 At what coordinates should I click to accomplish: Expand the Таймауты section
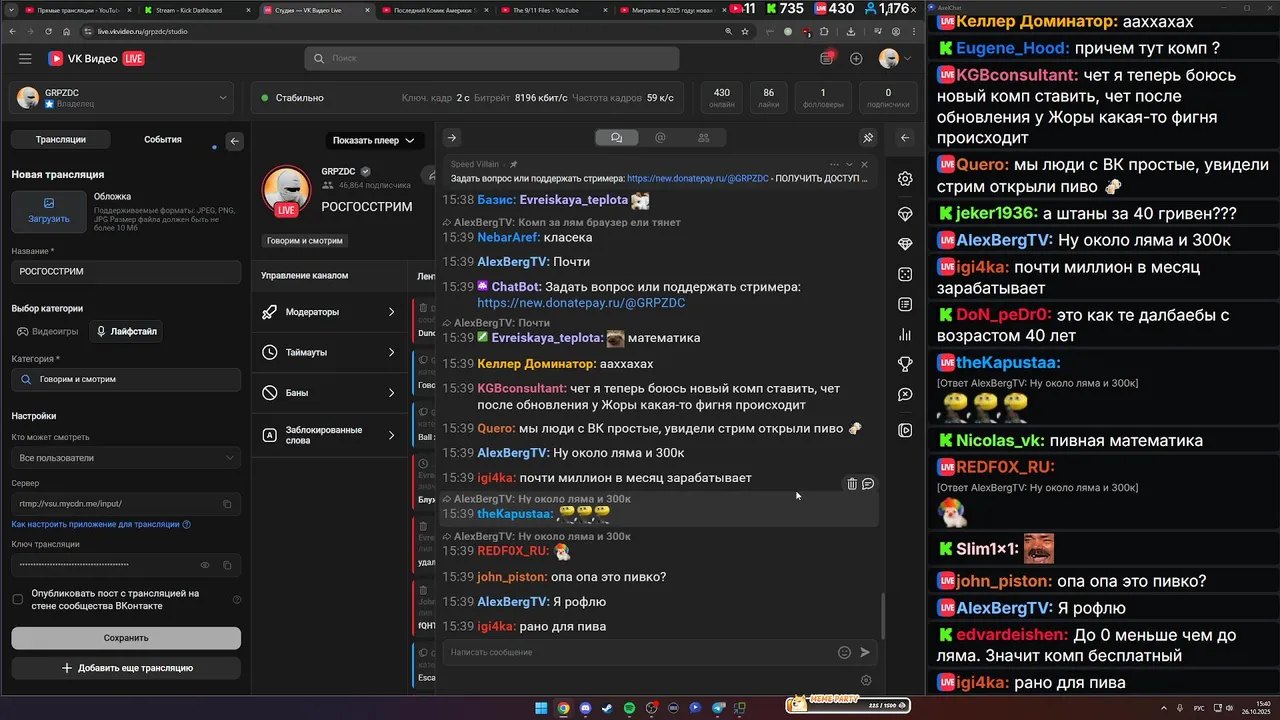pyautogui.click(x=330, y=352)
